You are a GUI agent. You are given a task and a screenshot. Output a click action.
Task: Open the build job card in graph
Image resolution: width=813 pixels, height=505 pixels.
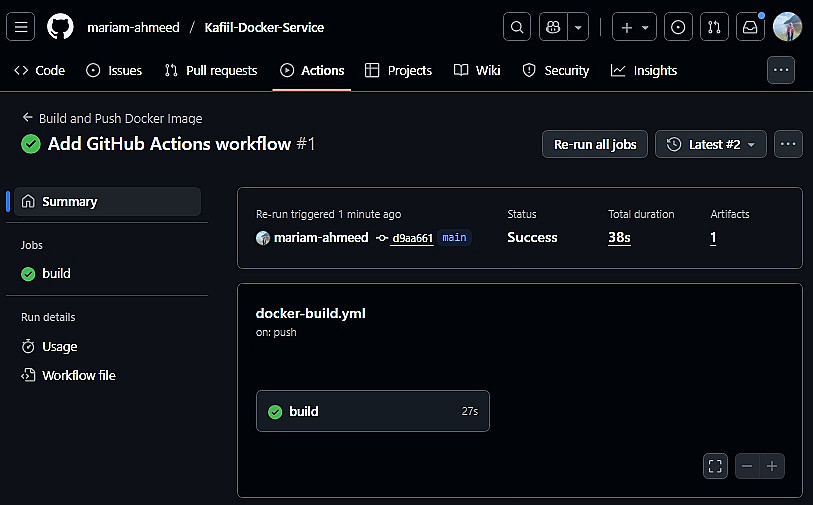click(372, 411)
